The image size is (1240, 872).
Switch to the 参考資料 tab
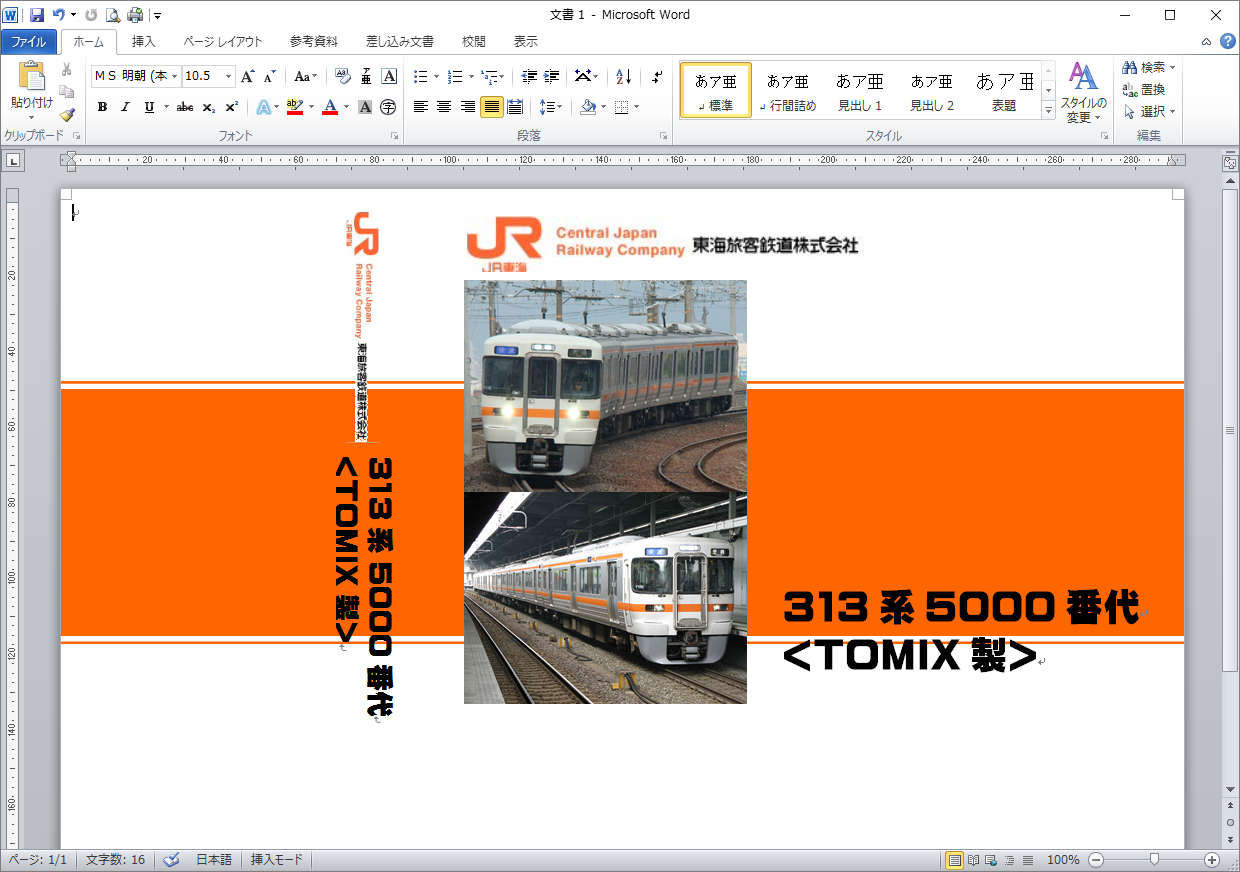[314, 42]
